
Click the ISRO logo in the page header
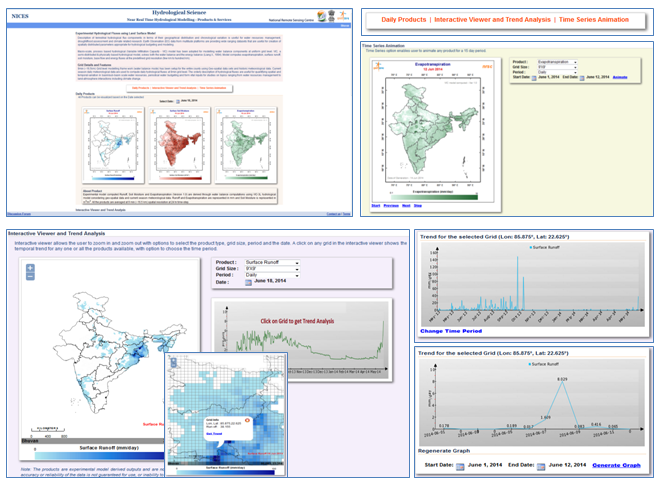pyautogui.click(x=343, y=16)
